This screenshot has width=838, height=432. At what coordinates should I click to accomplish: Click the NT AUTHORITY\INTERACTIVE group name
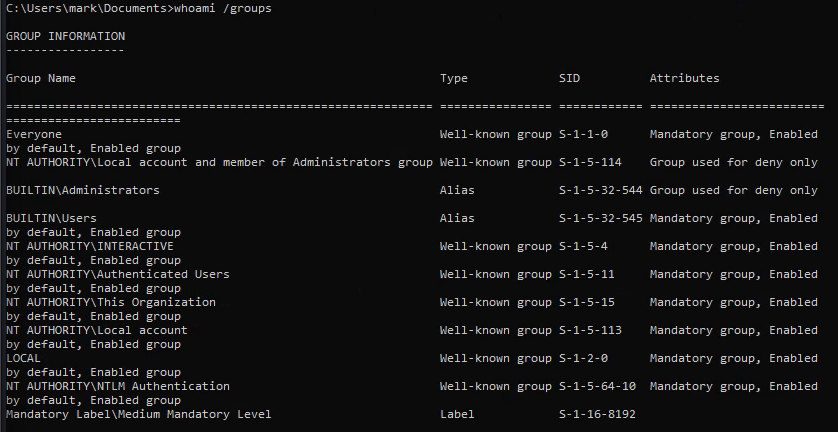coord(90,246)
